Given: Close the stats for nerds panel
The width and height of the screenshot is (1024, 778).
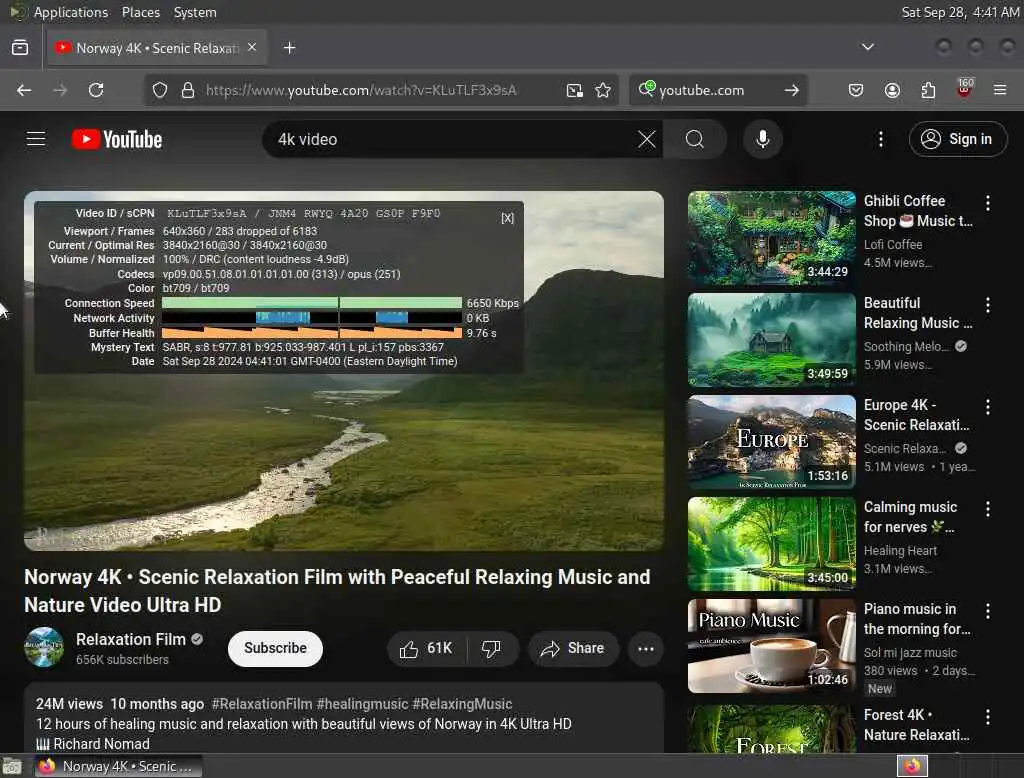Looking at the screenshot, I should pyautogui.click(x=507, y=218).
